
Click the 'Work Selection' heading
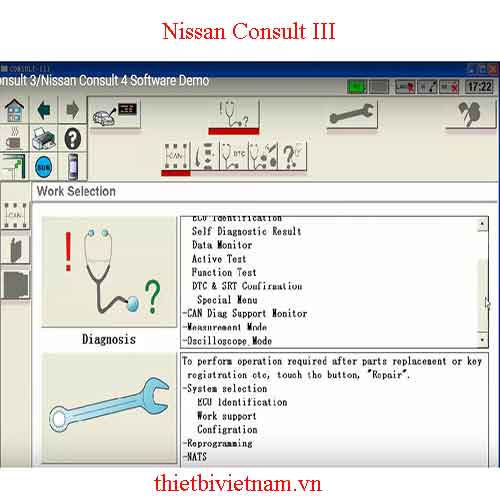pyautogui.click(x=76, y=191)
